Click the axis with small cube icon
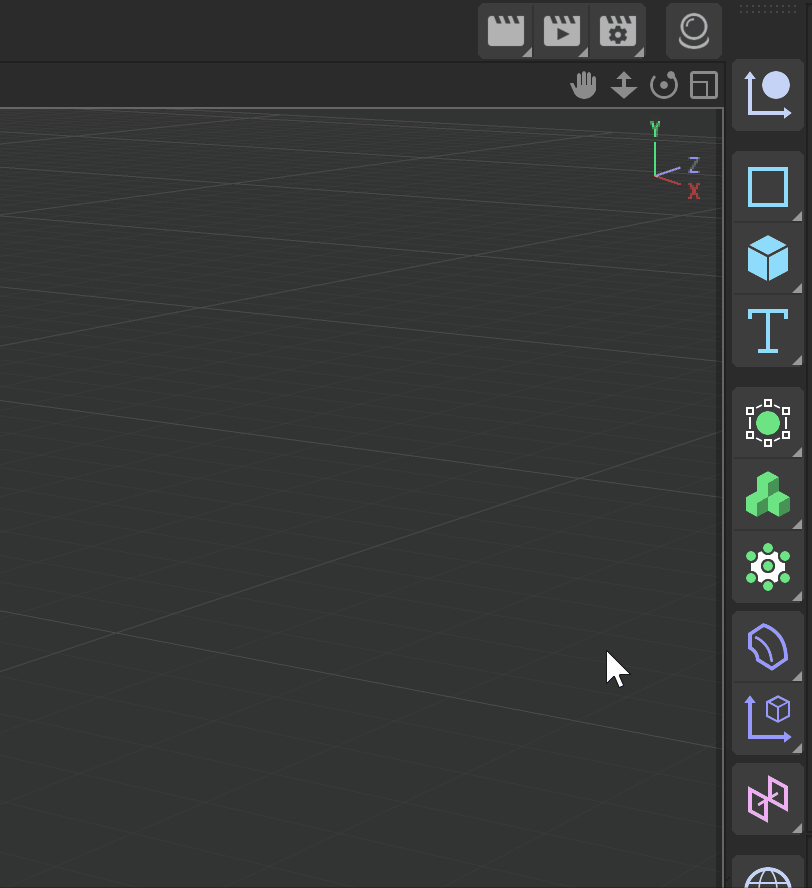Image resolution: width=812 pixels, height=888 pixels. [768, 718]
